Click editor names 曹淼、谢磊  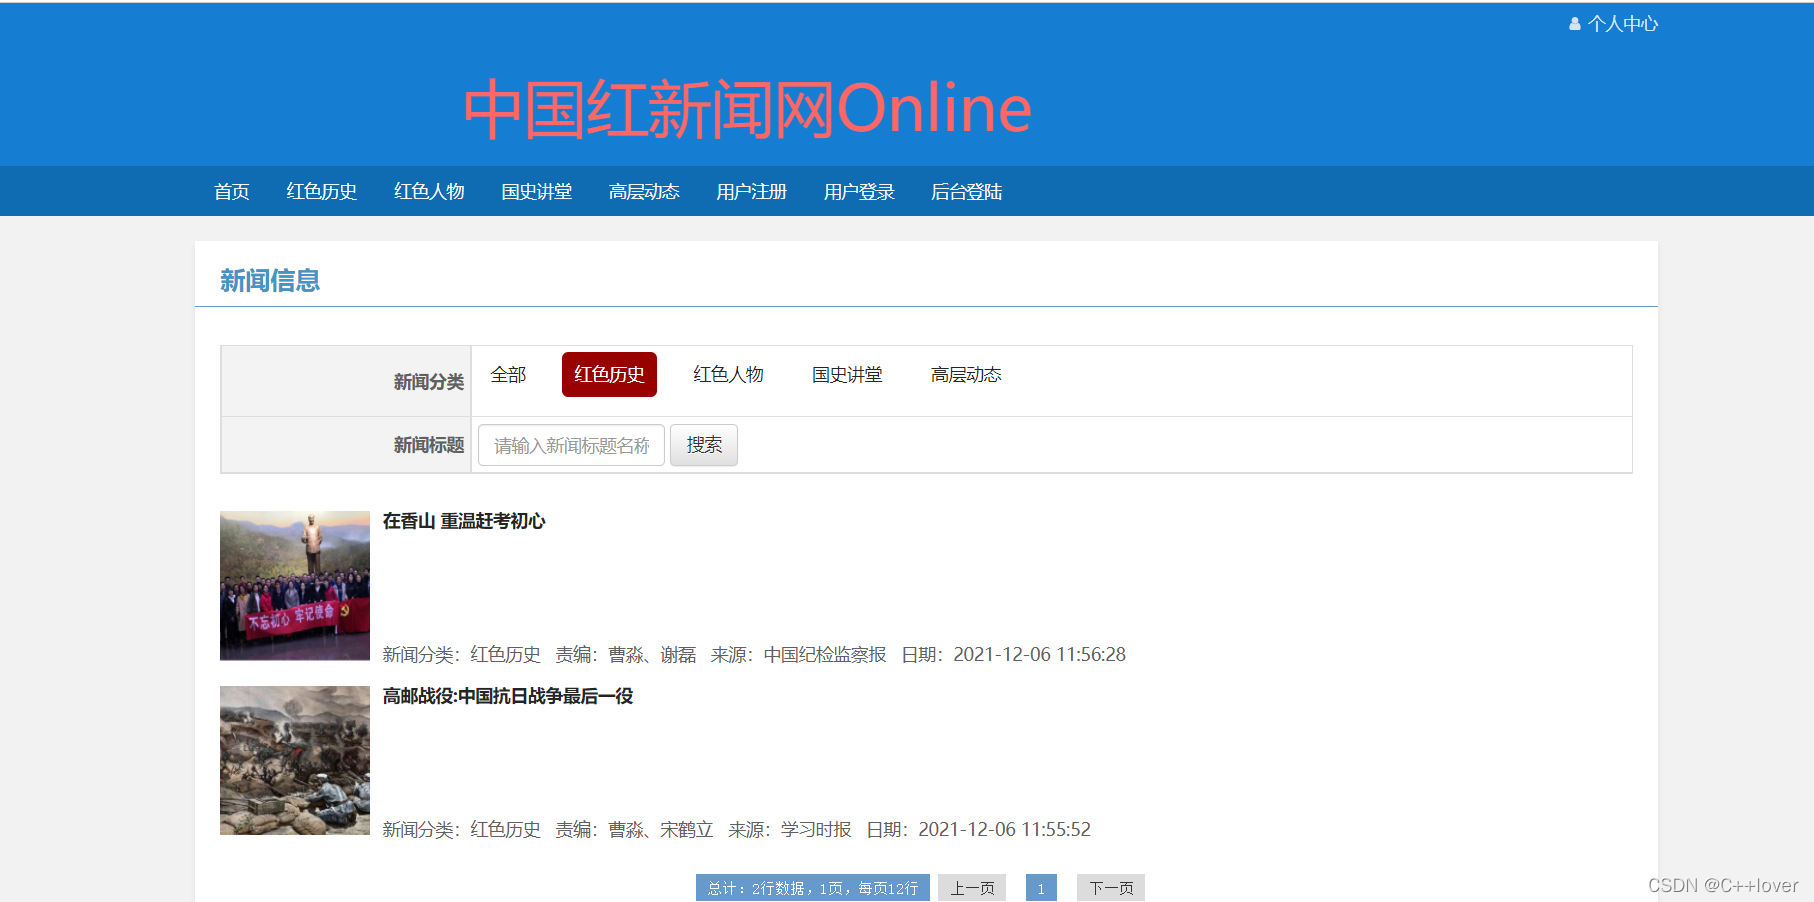[652, 654]
